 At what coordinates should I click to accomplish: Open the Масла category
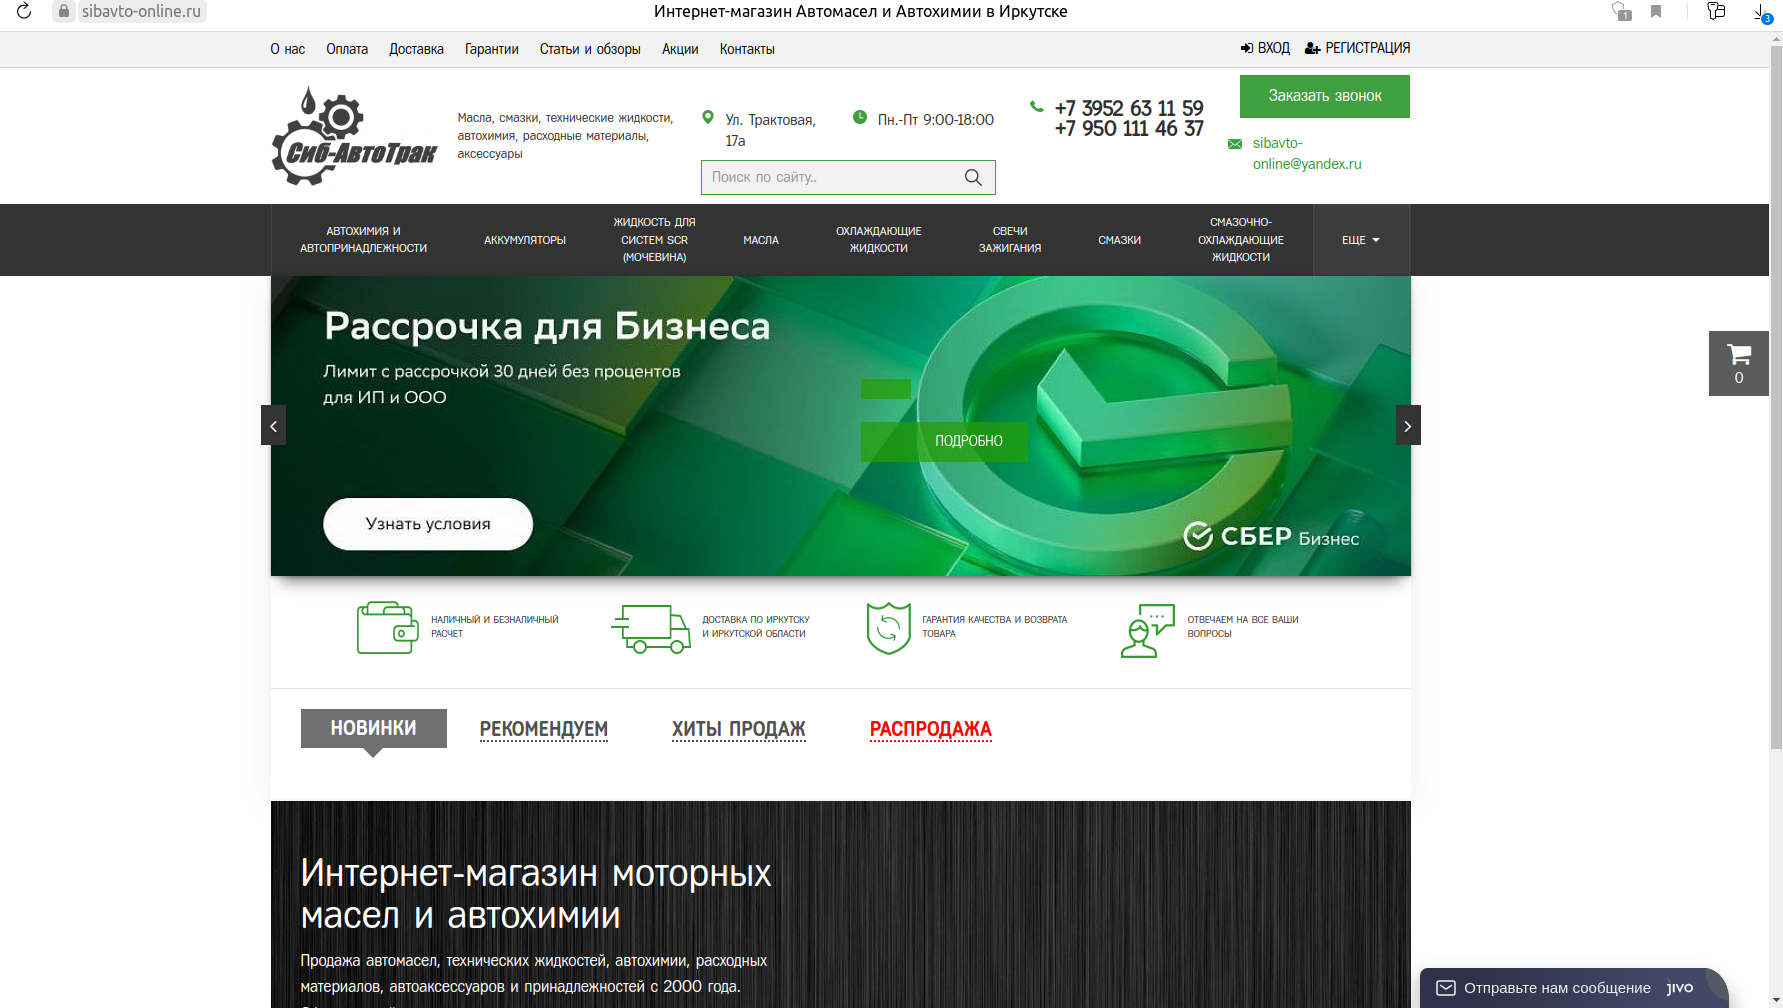pos(761,240)
